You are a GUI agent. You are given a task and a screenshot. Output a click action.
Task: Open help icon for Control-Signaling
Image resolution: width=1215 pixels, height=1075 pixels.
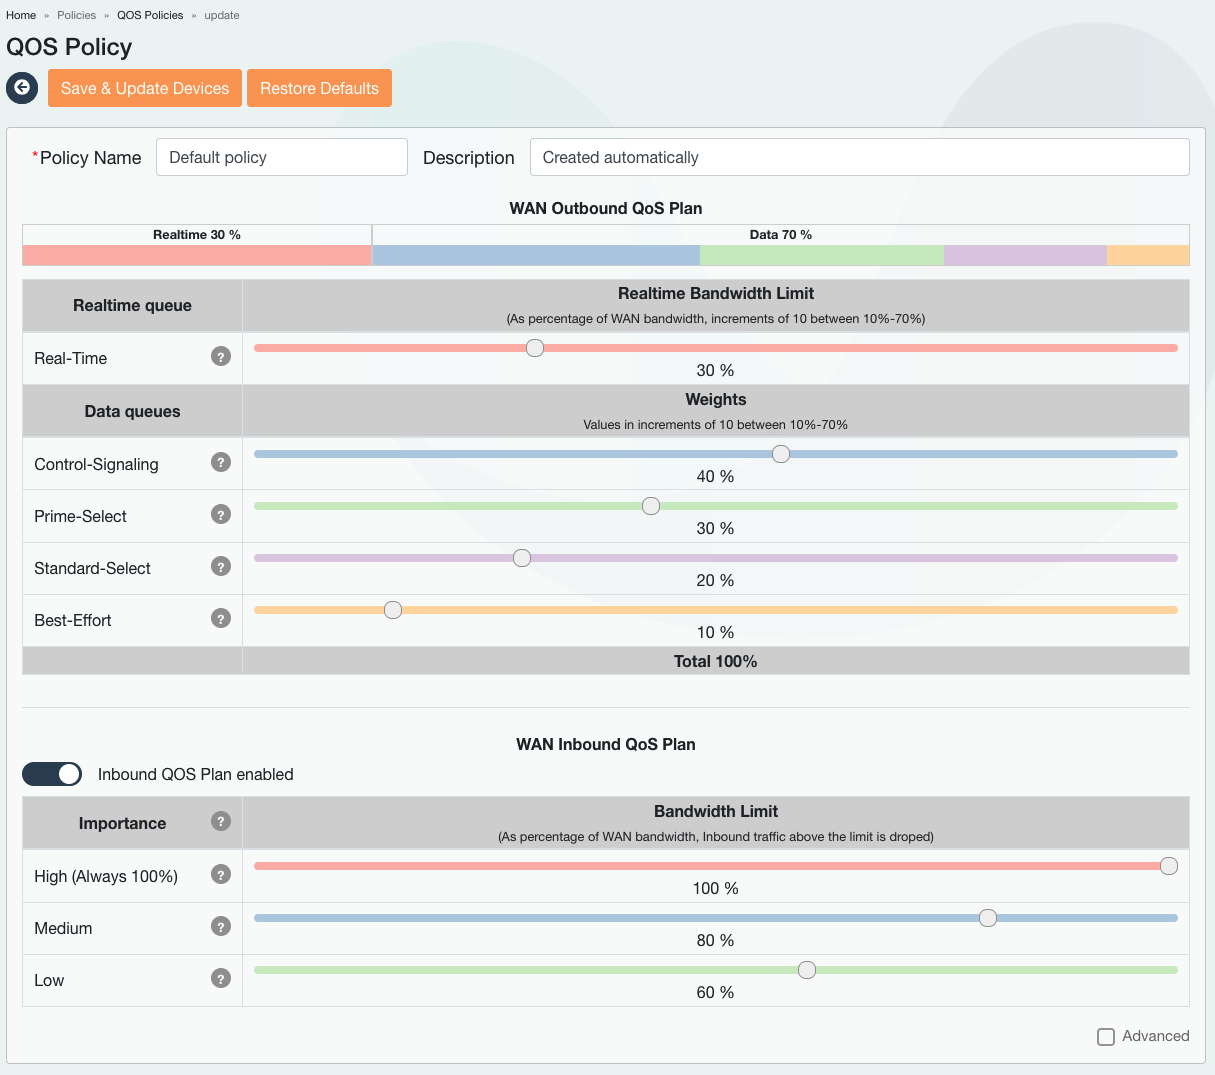(221, 462)
